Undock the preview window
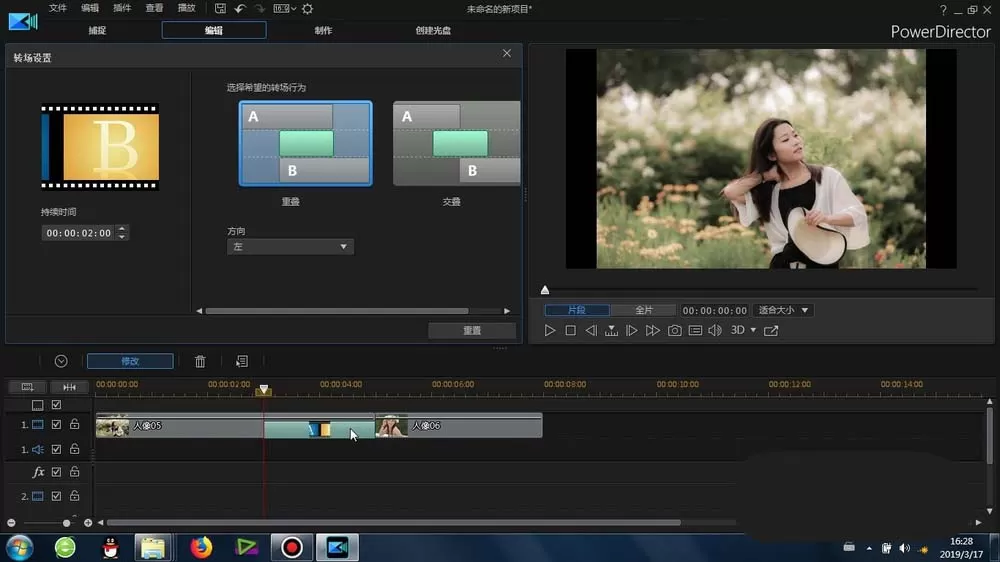 [771, 330]
